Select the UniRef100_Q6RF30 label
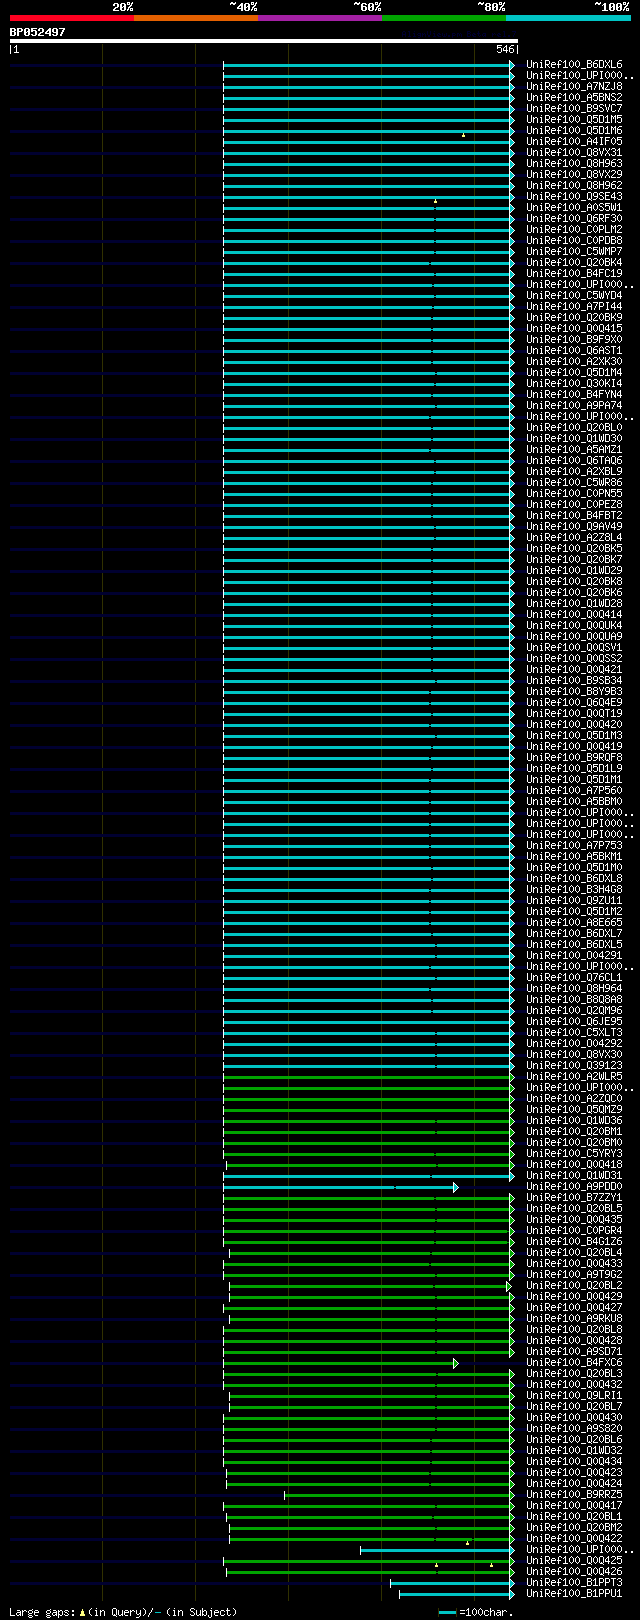 pyautogui.click(x=574, y=219)
